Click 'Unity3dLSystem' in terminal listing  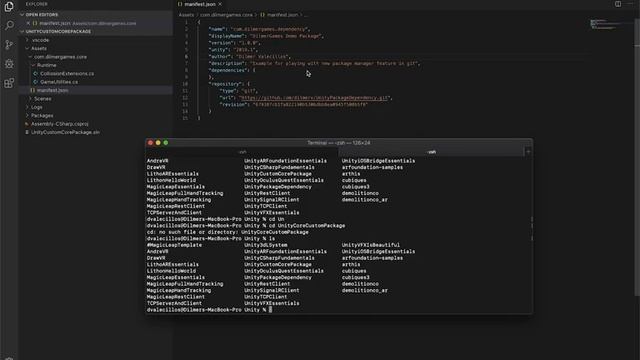click(x=265, y=245)
